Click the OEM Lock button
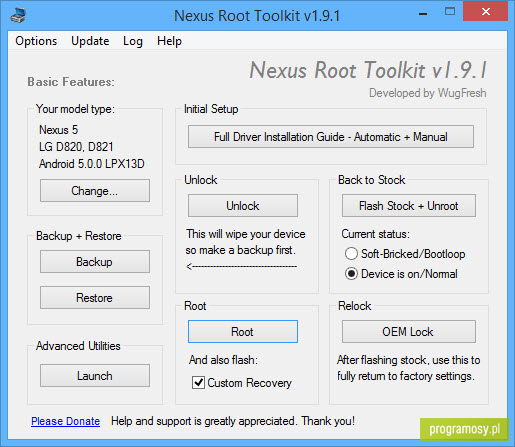 click(x=409, y=332)
